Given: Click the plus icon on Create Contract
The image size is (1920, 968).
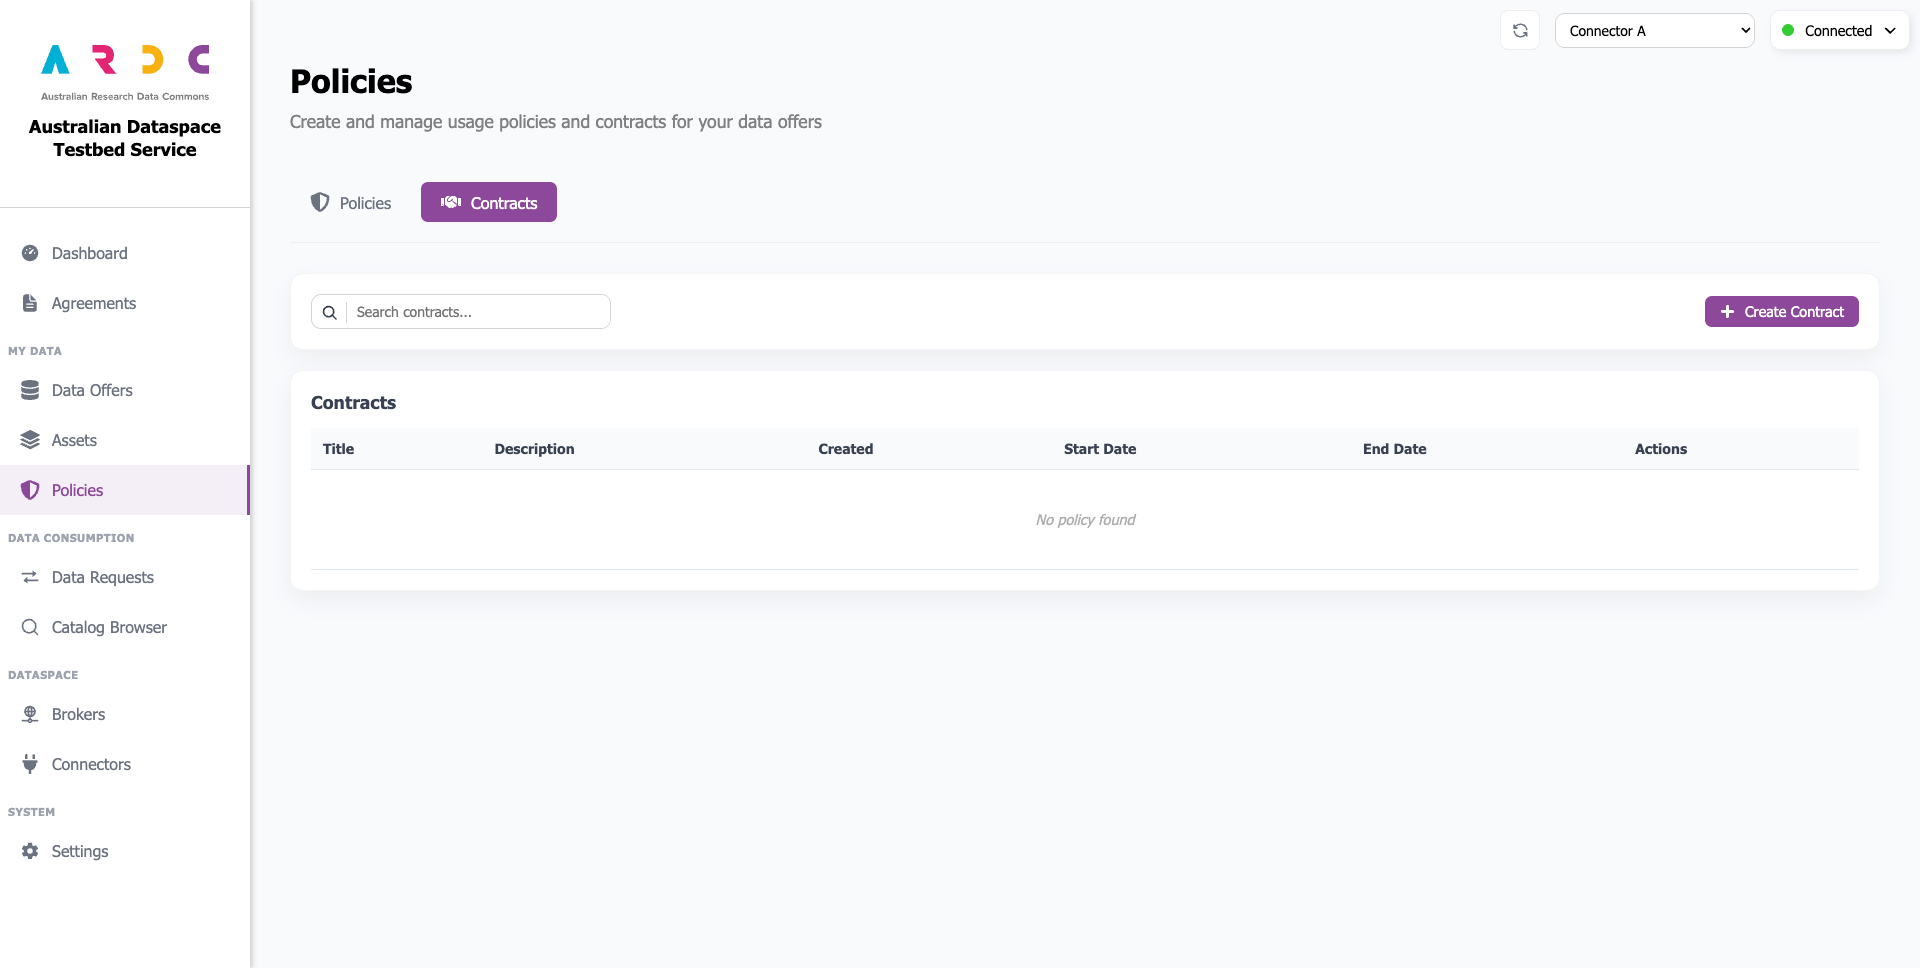Looking at the screenshot, I should (x=1727, y=312).
